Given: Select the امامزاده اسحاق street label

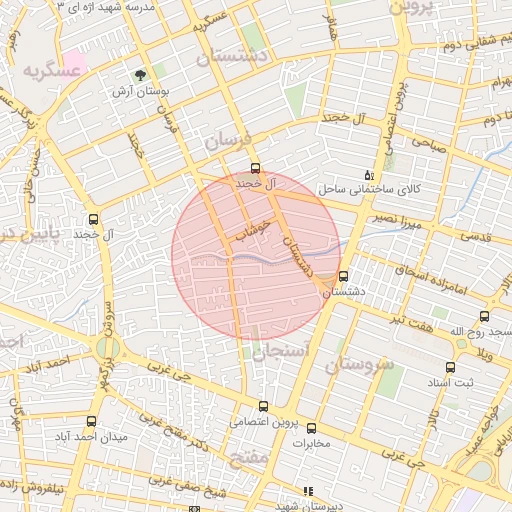Looking at the screenshot, I should tap(431, 280).
